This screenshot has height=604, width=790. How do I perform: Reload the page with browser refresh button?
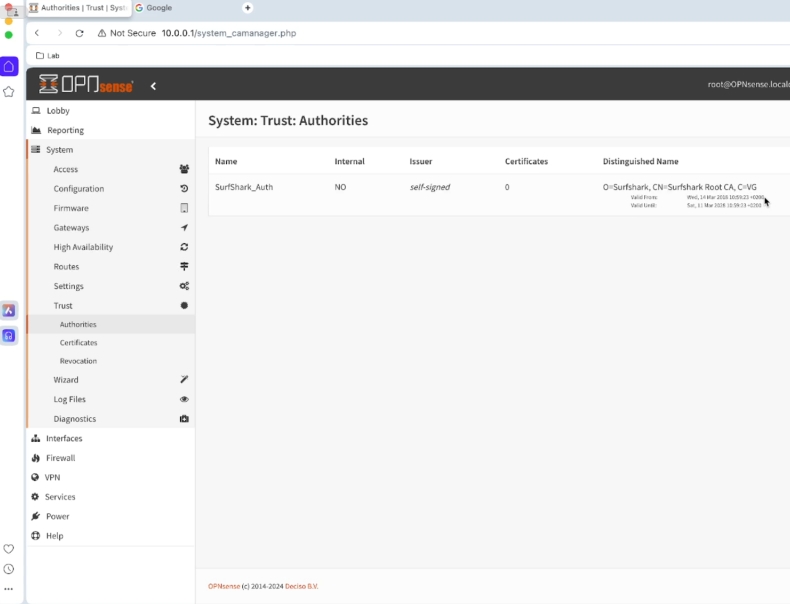pyautogui.click(x=80, y=33)
